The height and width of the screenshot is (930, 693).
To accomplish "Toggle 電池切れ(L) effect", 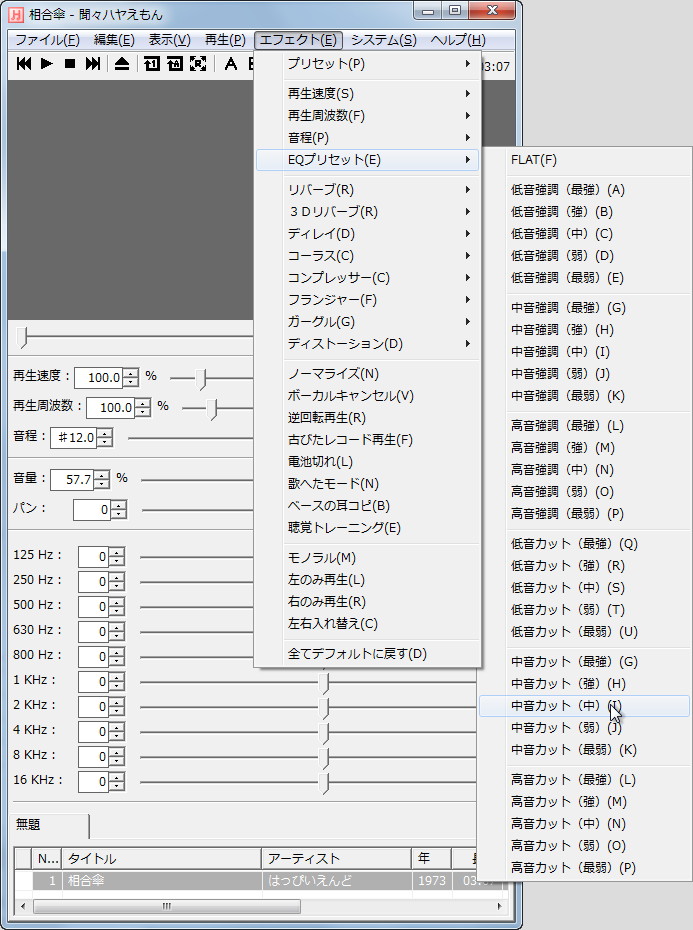I will (367, 461).
